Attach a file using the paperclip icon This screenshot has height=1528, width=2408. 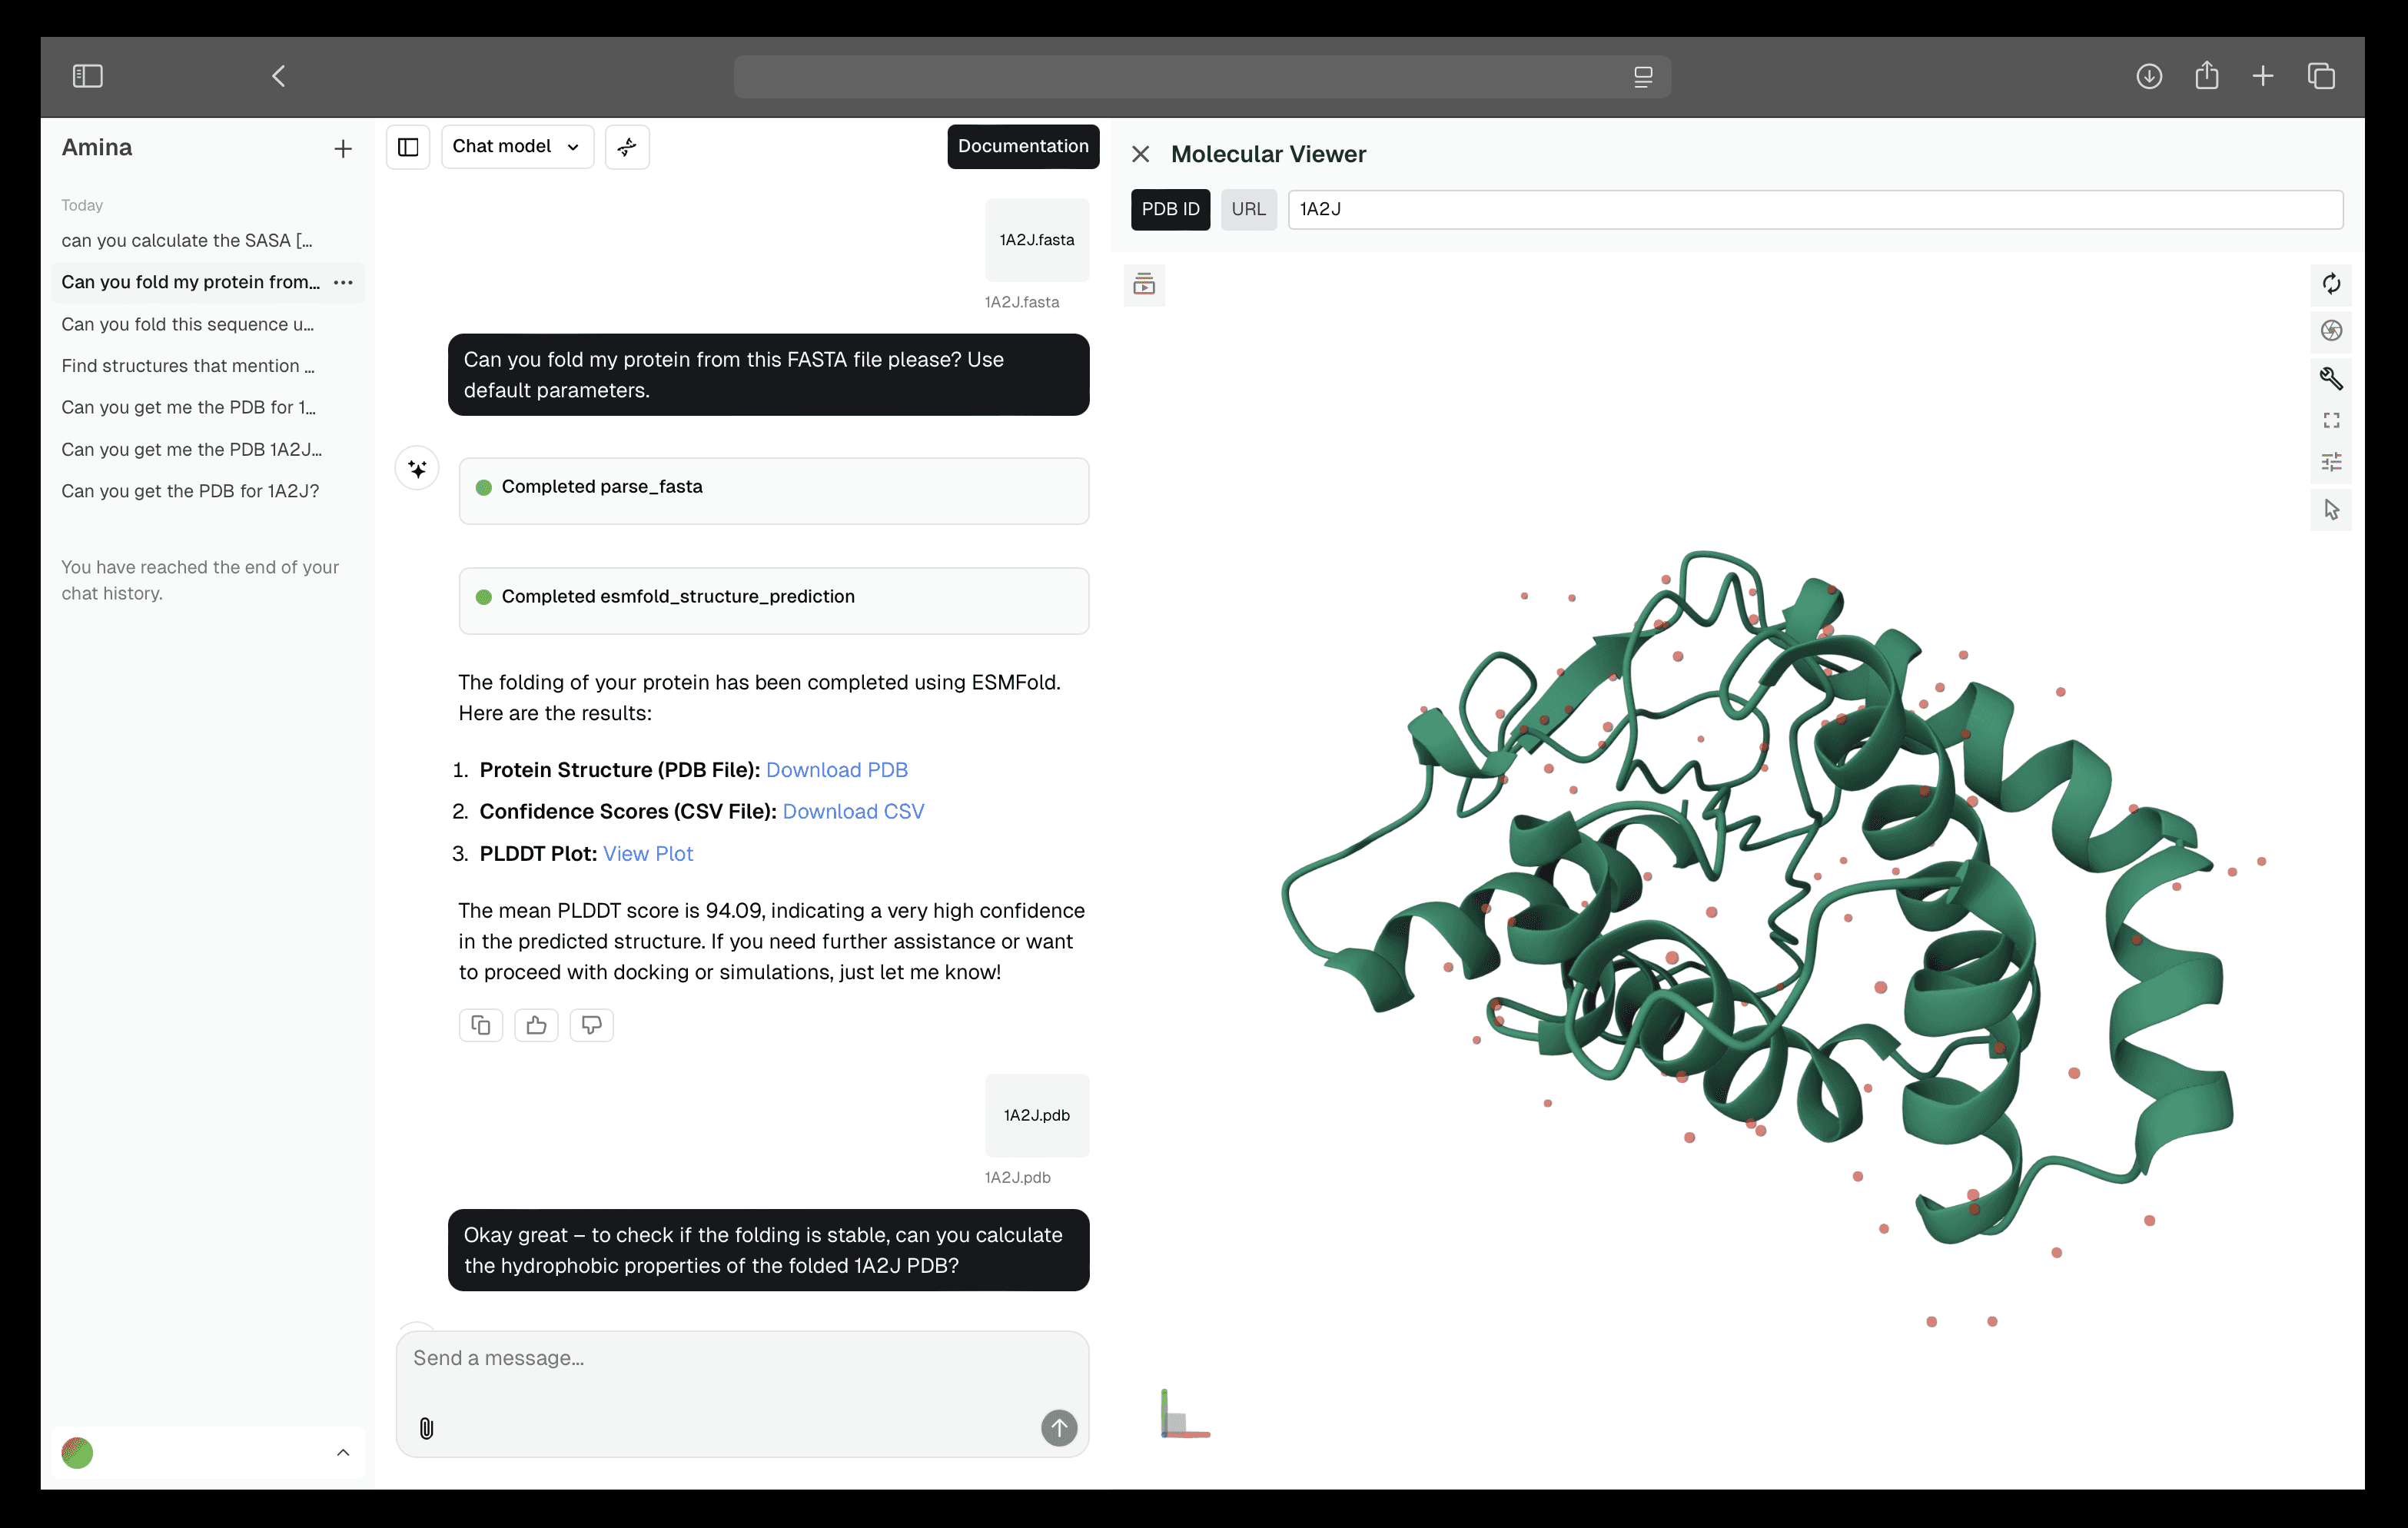(x=428, y=1428)
